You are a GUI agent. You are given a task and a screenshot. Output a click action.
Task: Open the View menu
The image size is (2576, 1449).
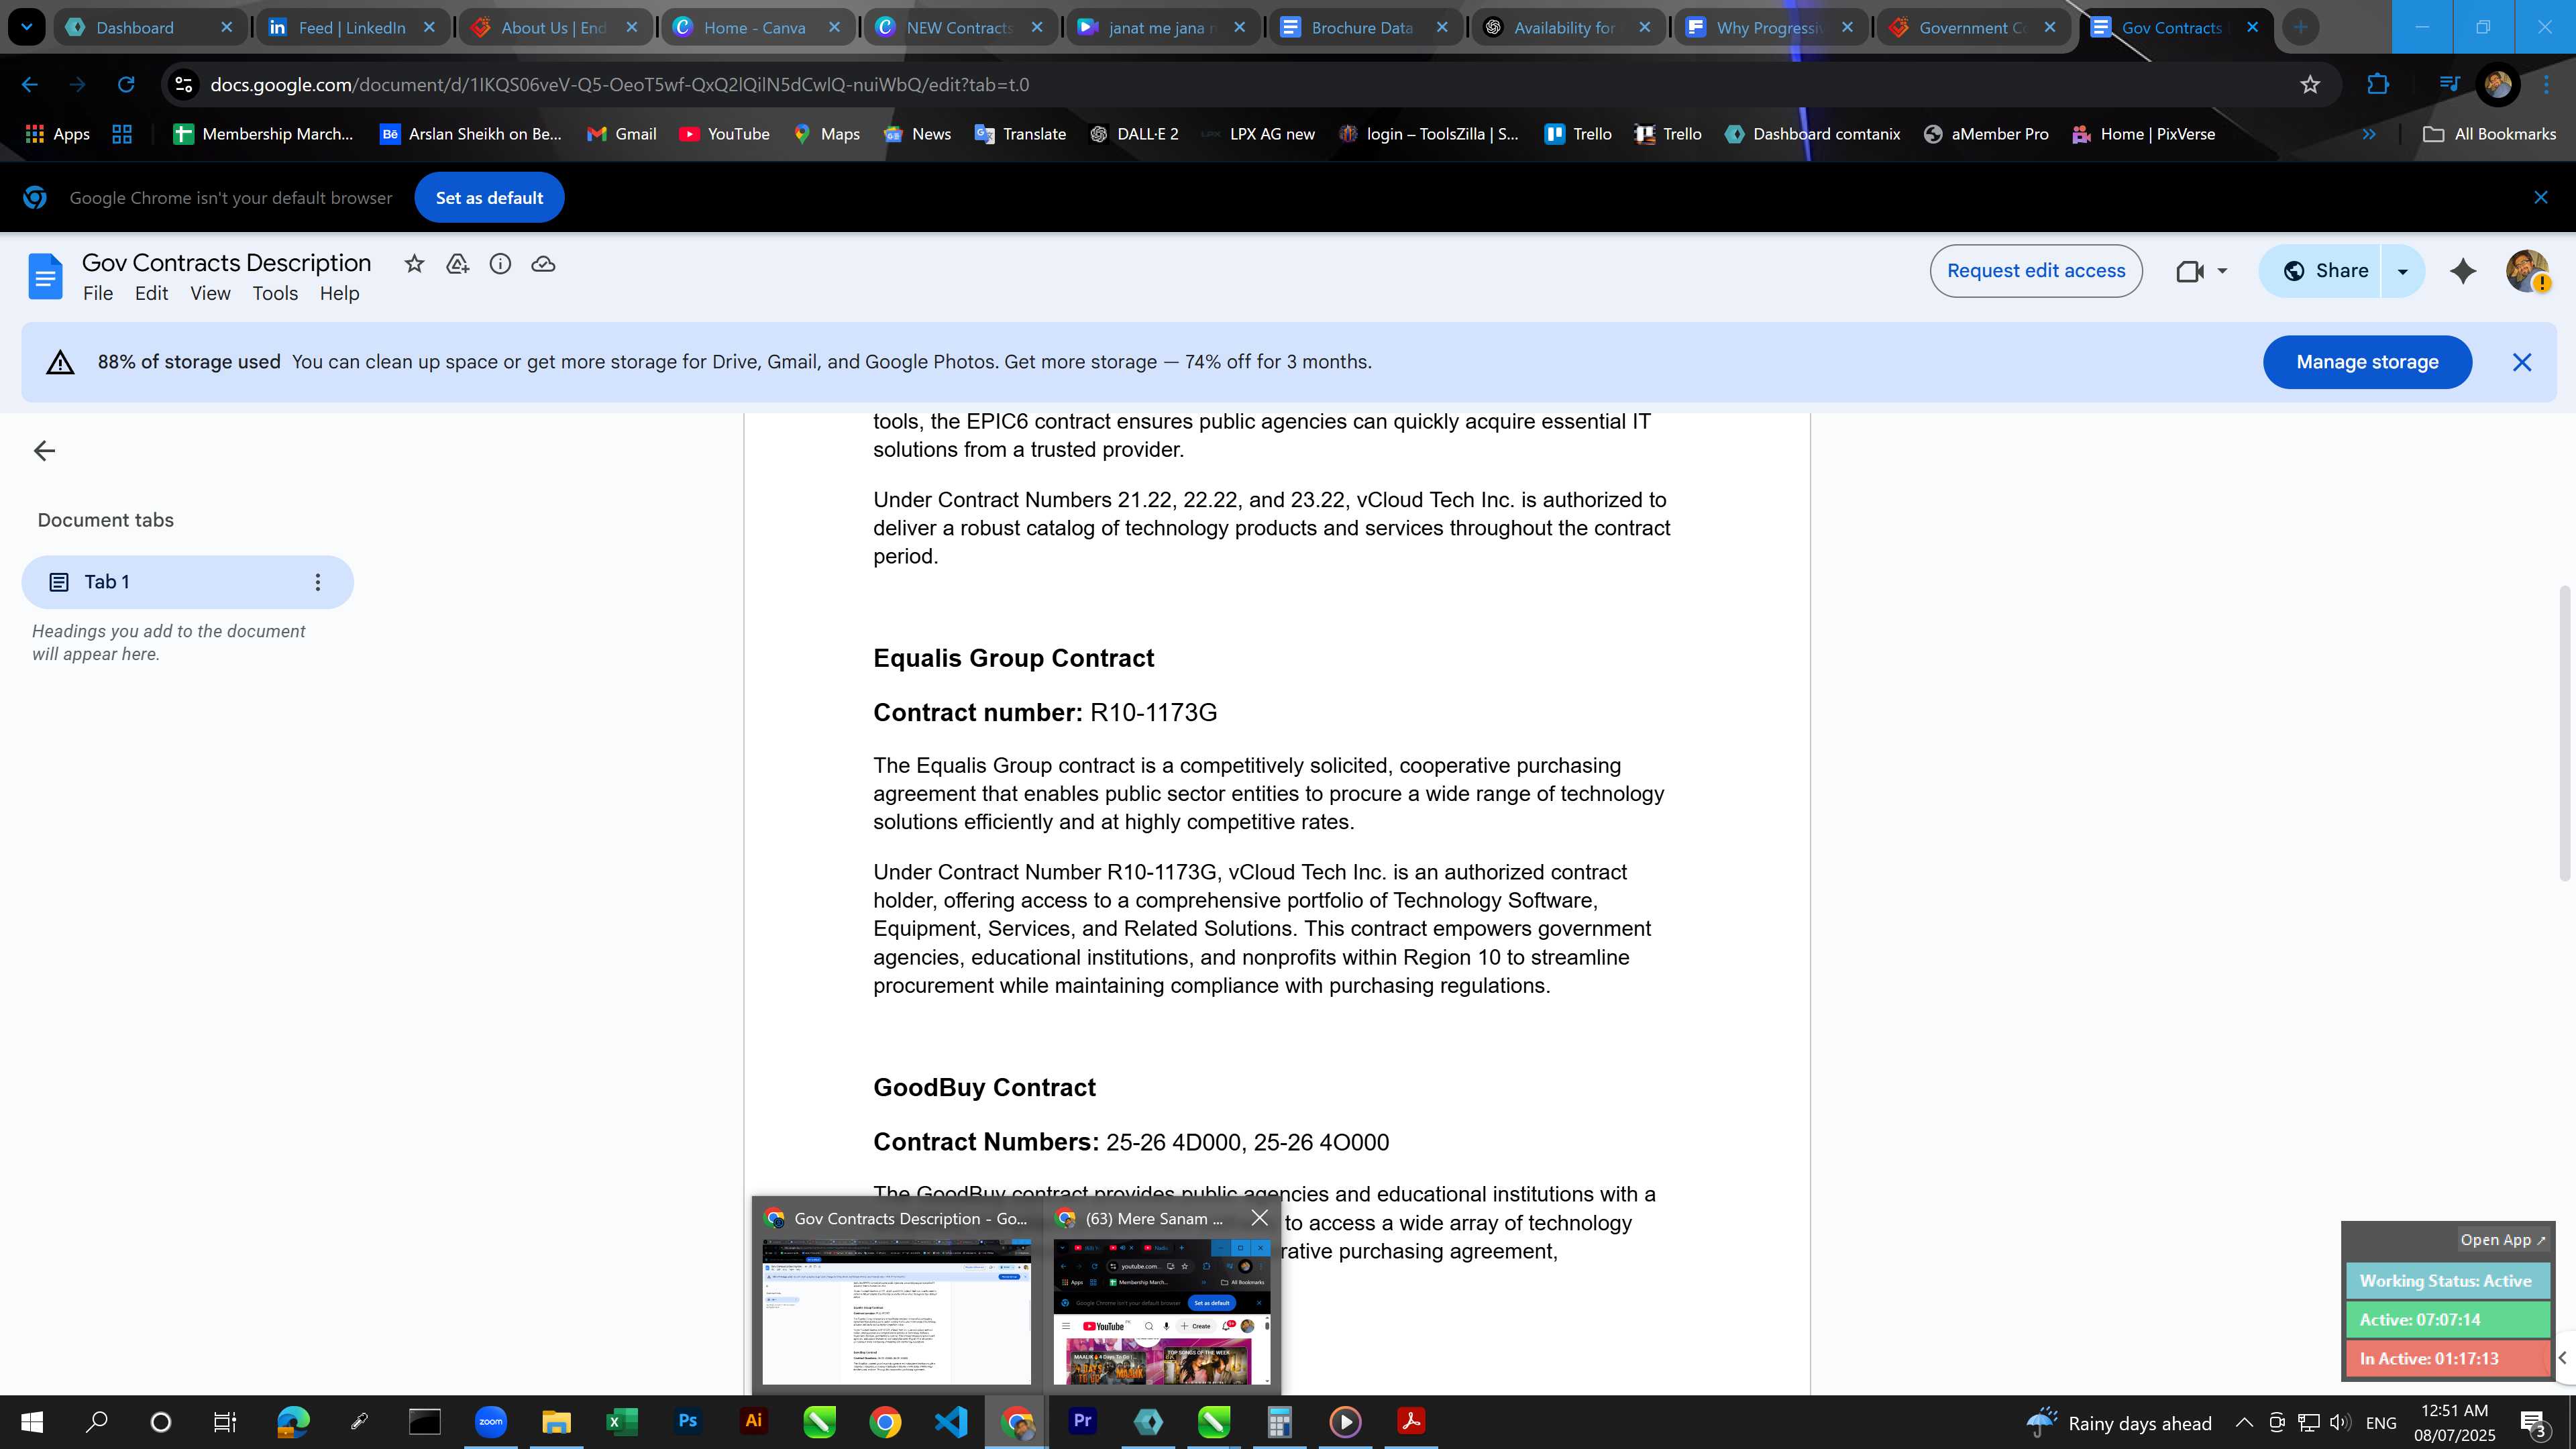click(210, 294)
